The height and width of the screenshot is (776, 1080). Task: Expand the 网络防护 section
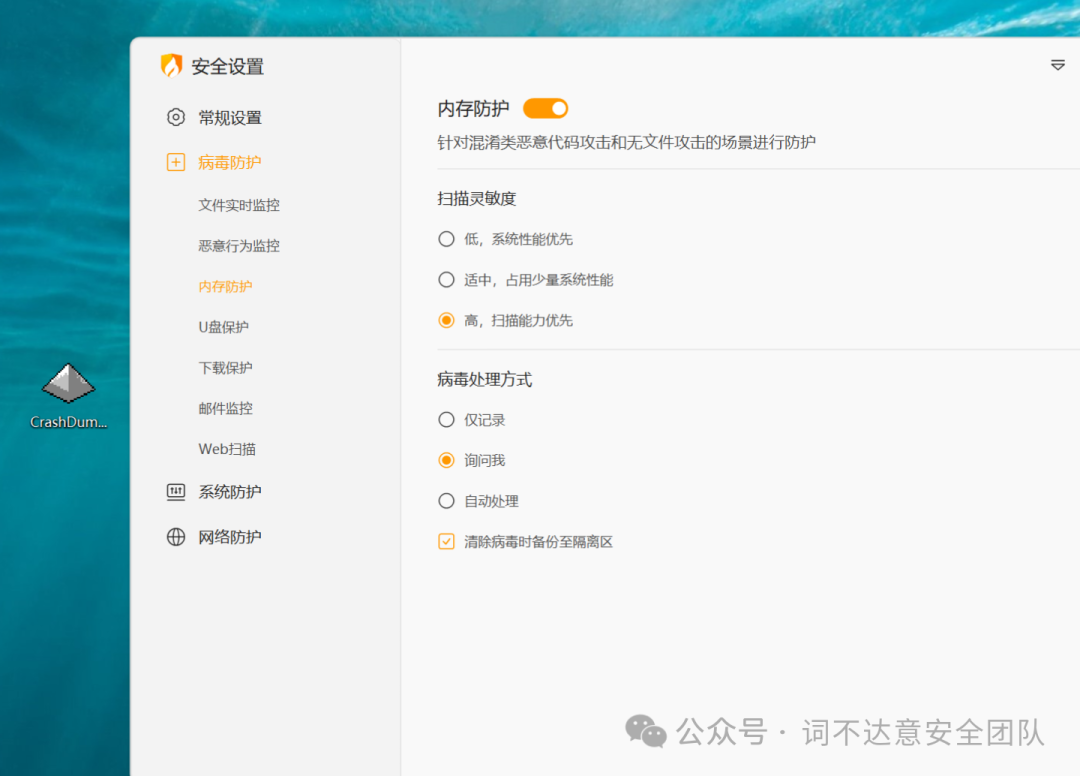point(230,537)
